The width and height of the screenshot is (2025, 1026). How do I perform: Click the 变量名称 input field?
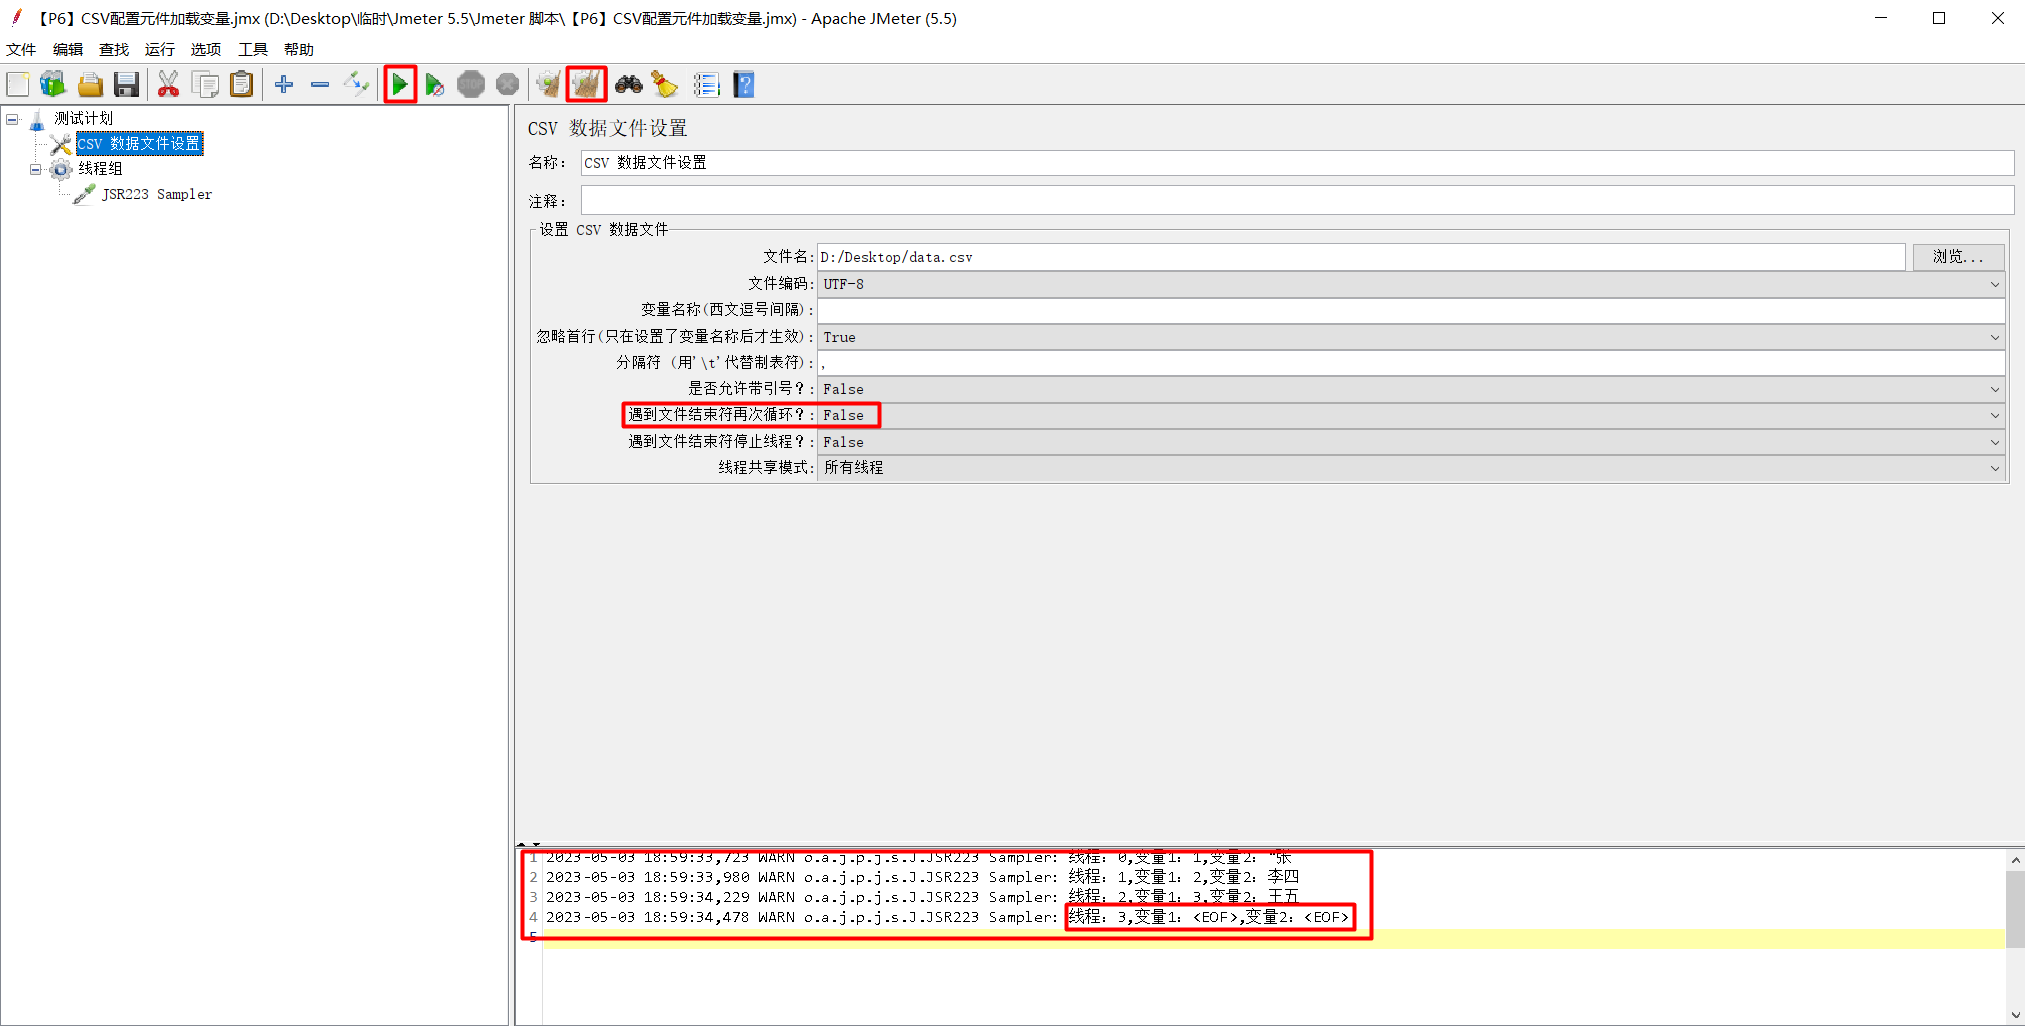[x=1411, y=310]
